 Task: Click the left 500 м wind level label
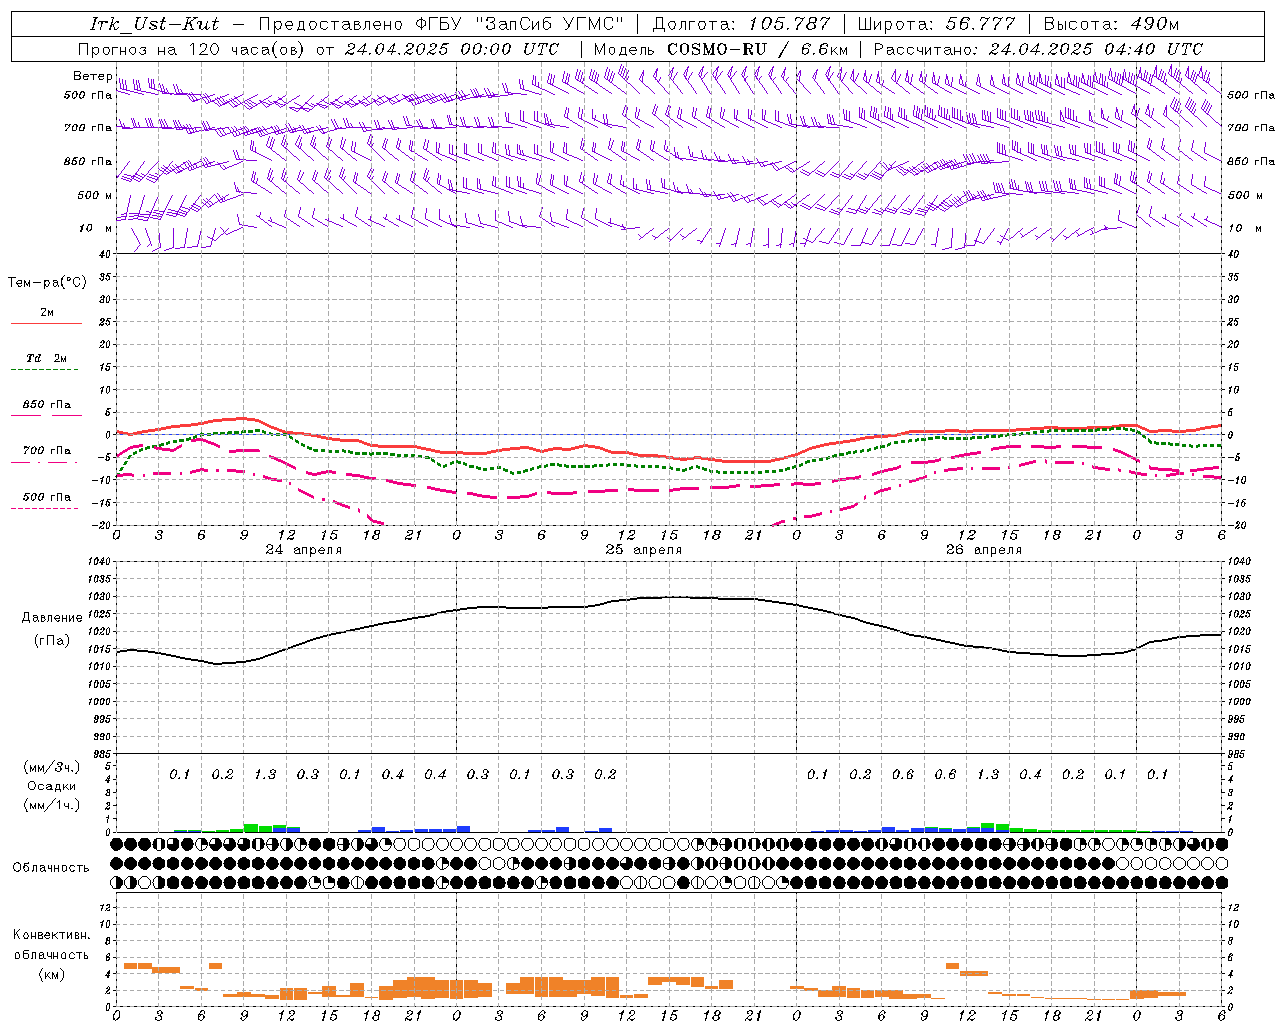point(95,196)
